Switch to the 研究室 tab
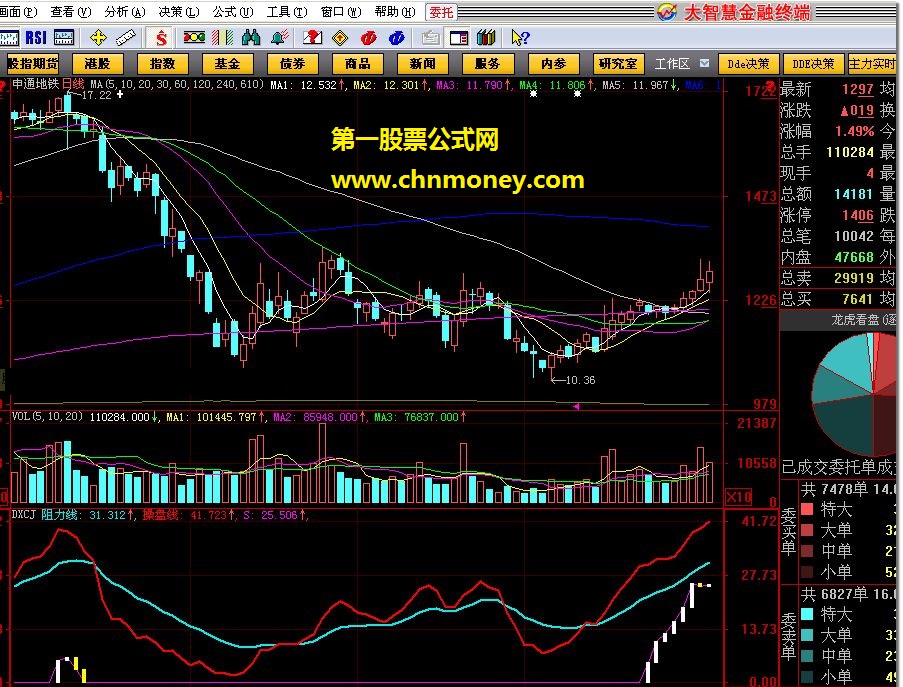 [x=619, y=63]
